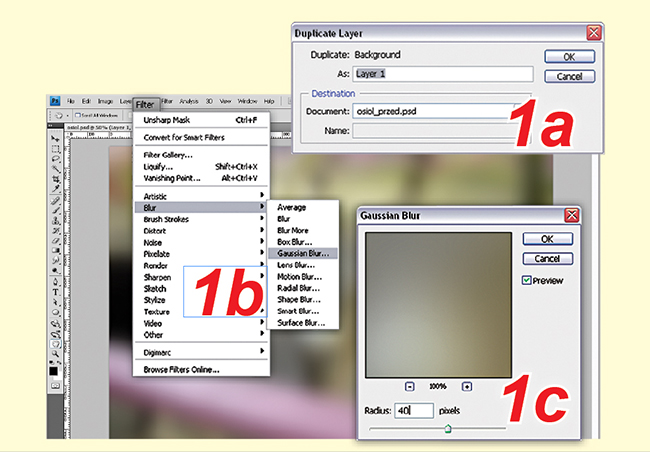Click the Photoshop Ps logo icon
Viewport: 650px width, 452px height.
point(55,101)
